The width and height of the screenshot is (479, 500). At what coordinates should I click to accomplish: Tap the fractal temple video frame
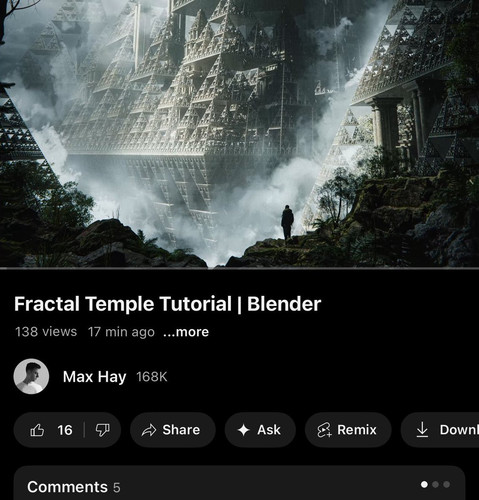(x=239, y=133)
